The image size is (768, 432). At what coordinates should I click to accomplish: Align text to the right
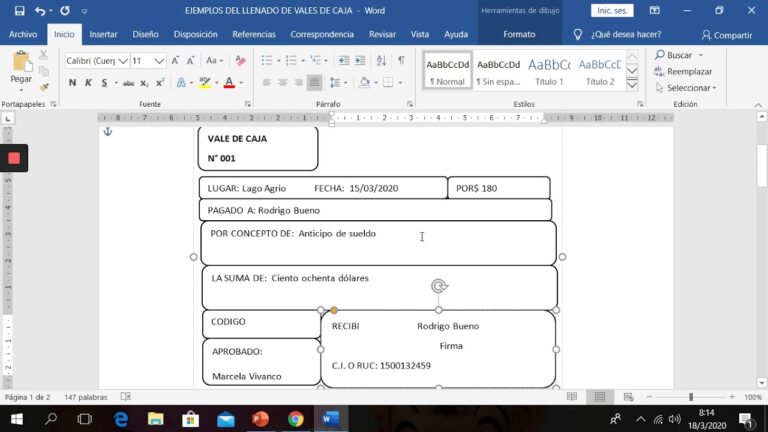coord(298,83)
